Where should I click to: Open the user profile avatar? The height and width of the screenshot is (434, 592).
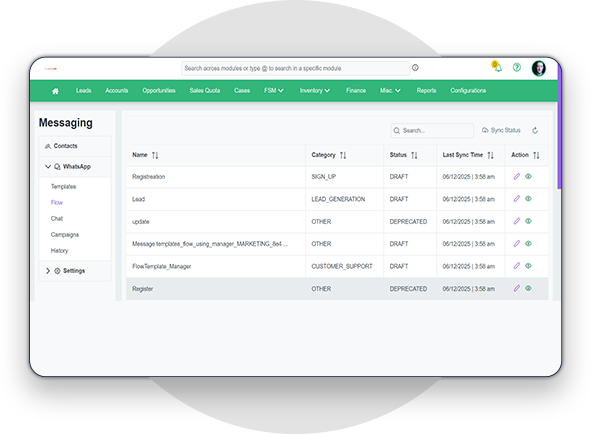tap(539, 68)
